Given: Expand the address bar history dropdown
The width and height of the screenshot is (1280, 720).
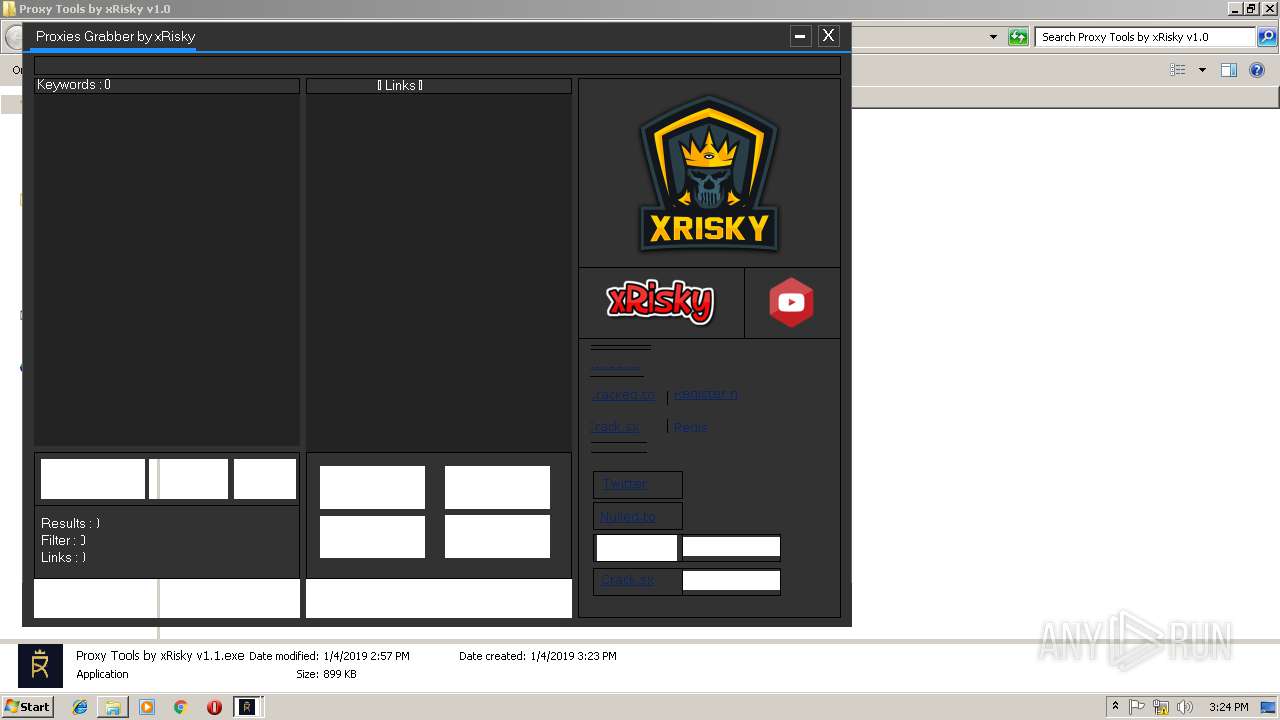Looking at the screenshot, I should pos(993,37).
